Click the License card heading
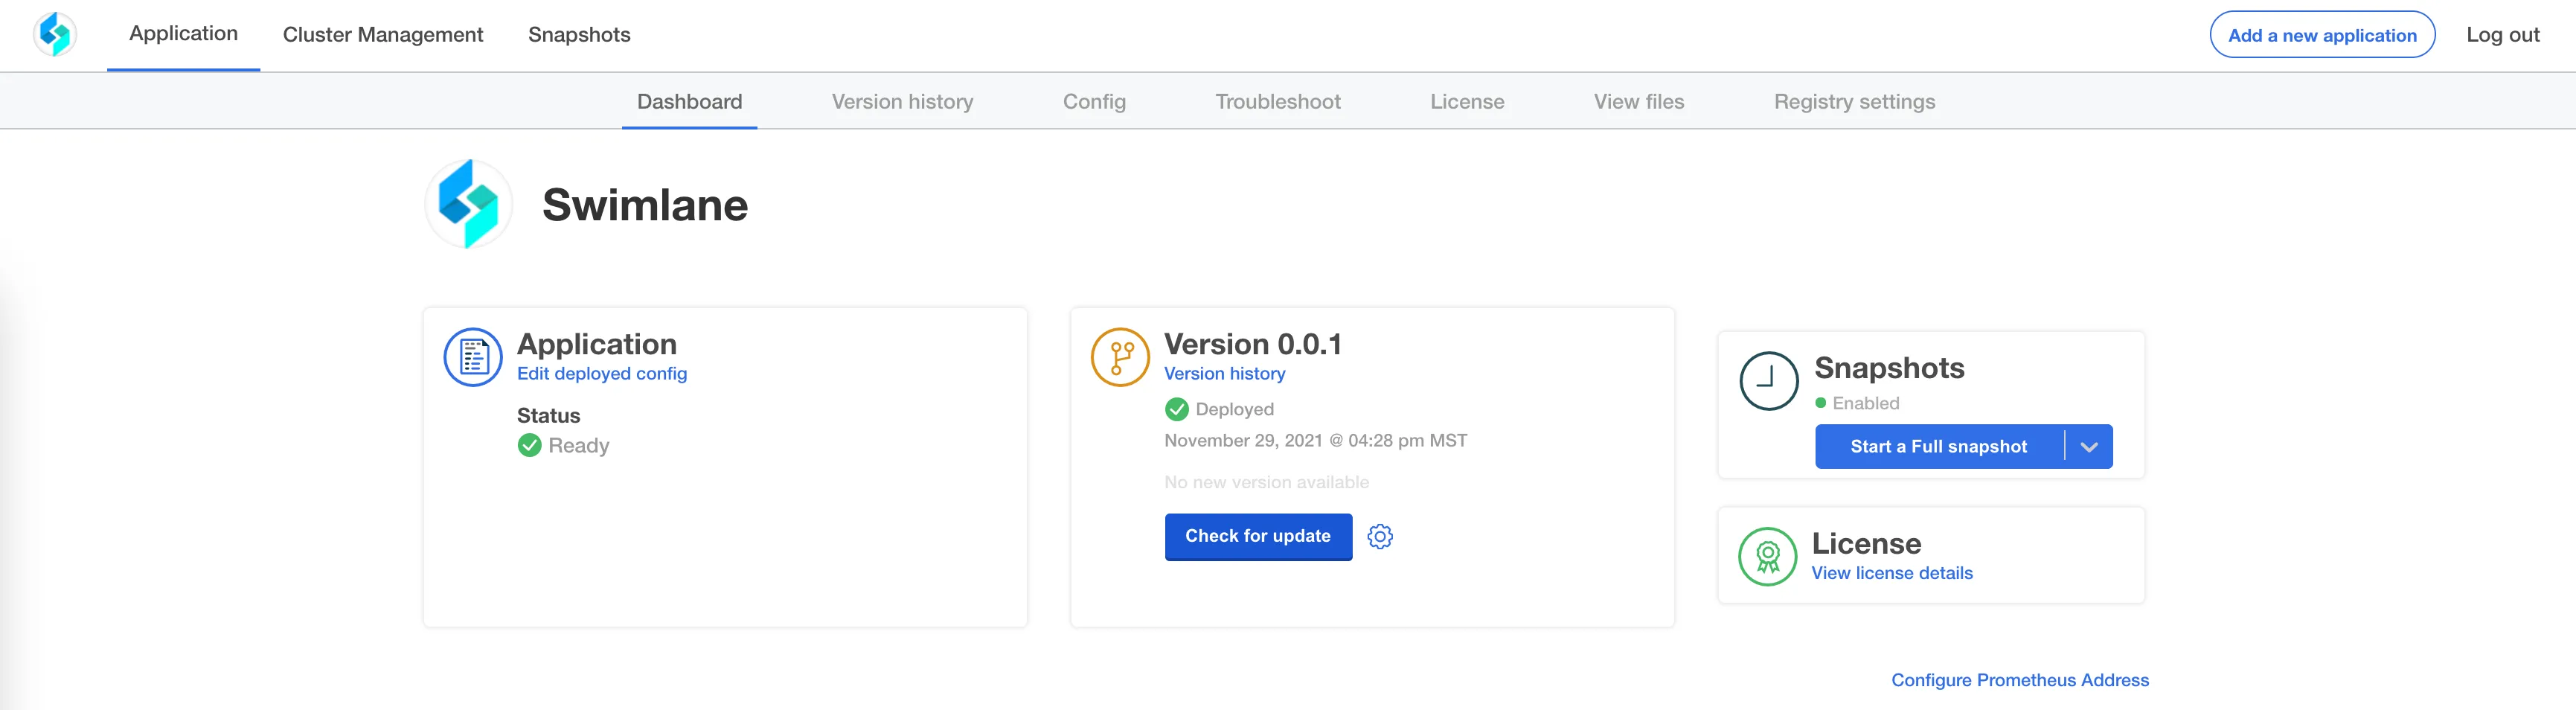Image resolution: width=2576 pixels, height=710 pixels. click(1866, 543)
